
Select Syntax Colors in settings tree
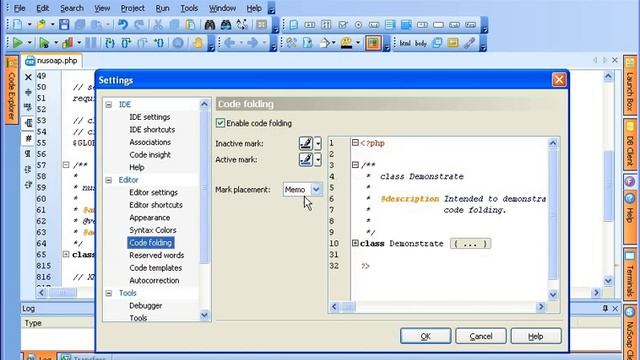pyautogui.click(x=153, y=230)
